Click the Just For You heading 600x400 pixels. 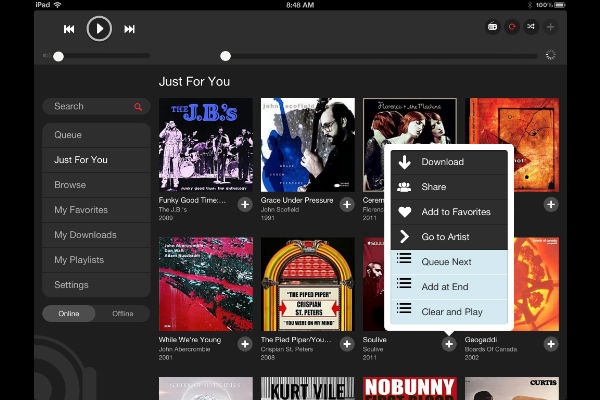tap(194, 82)
